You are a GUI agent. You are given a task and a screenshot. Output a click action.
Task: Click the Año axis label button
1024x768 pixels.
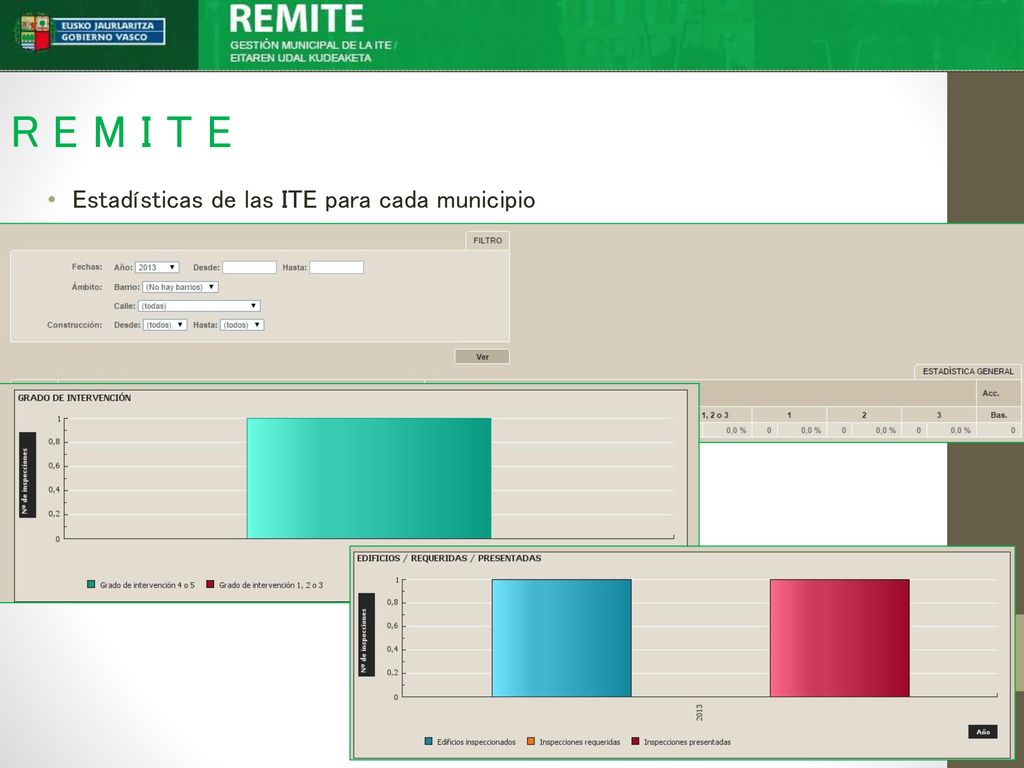(983, 732)
